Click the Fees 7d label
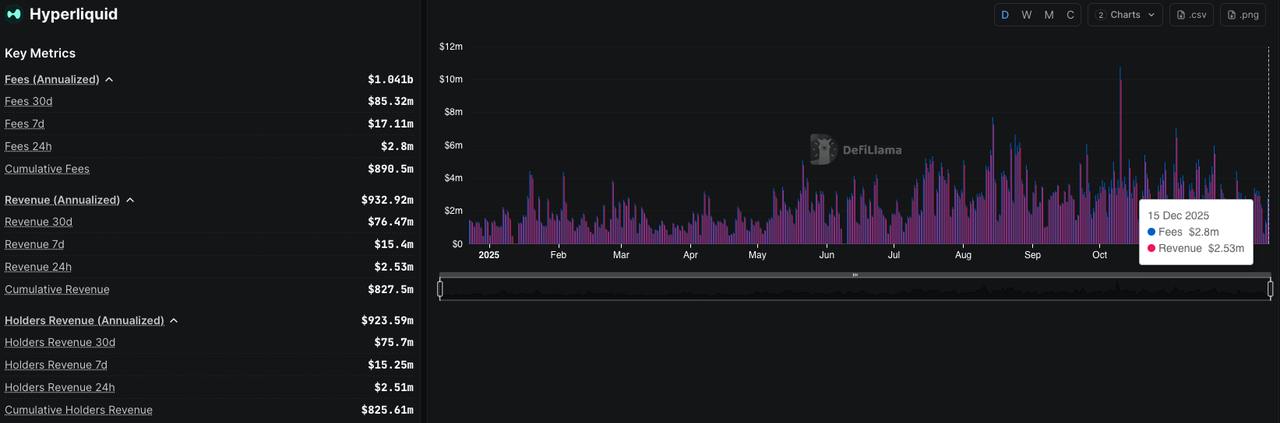This screenshot has width=1280, height=423. coord(25,124)
